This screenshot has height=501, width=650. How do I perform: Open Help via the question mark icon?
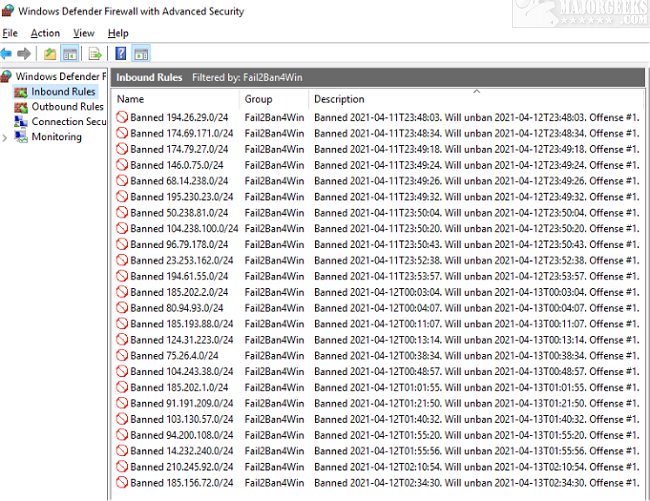coord(120,53)
